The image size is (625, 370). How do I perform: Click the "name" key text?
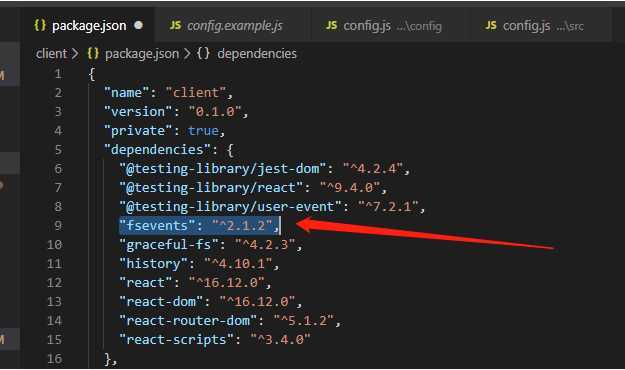coord(126,93)
